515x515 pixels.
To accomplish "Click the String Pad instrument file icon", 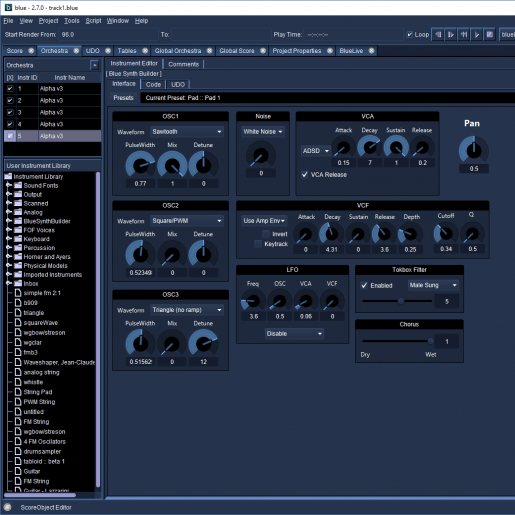I will 18,392.
